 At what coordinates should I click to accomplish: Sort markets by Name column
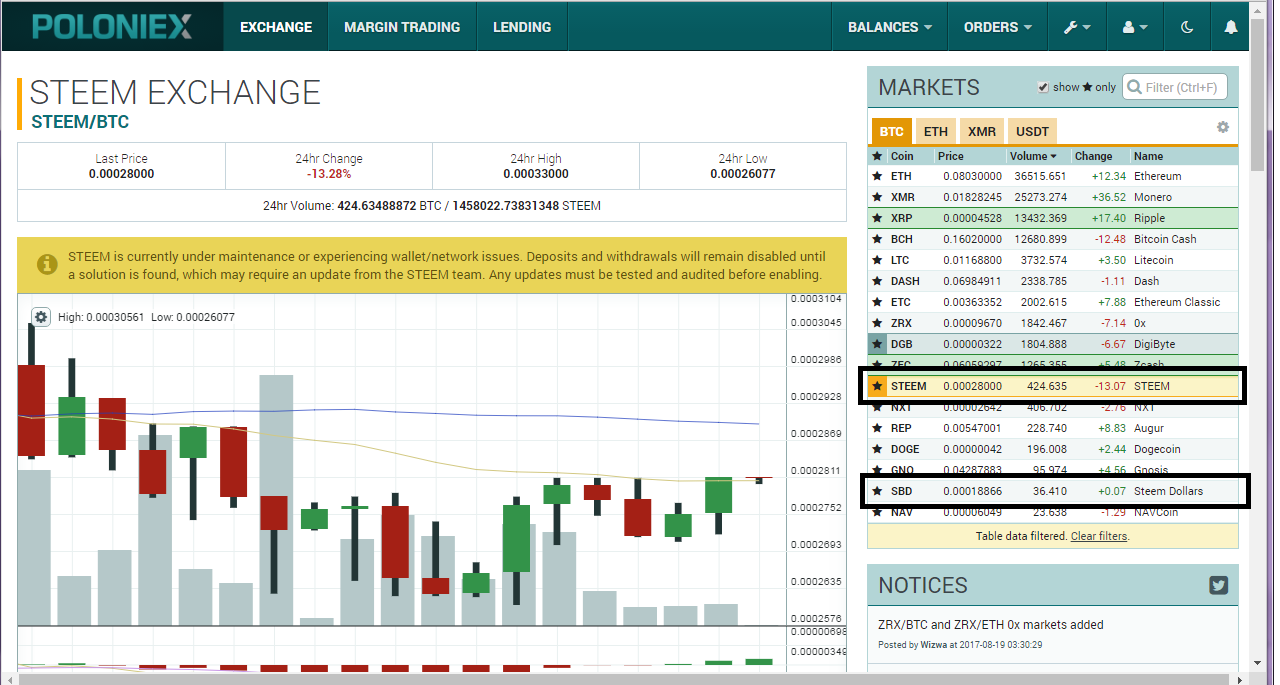(1149, 156)
